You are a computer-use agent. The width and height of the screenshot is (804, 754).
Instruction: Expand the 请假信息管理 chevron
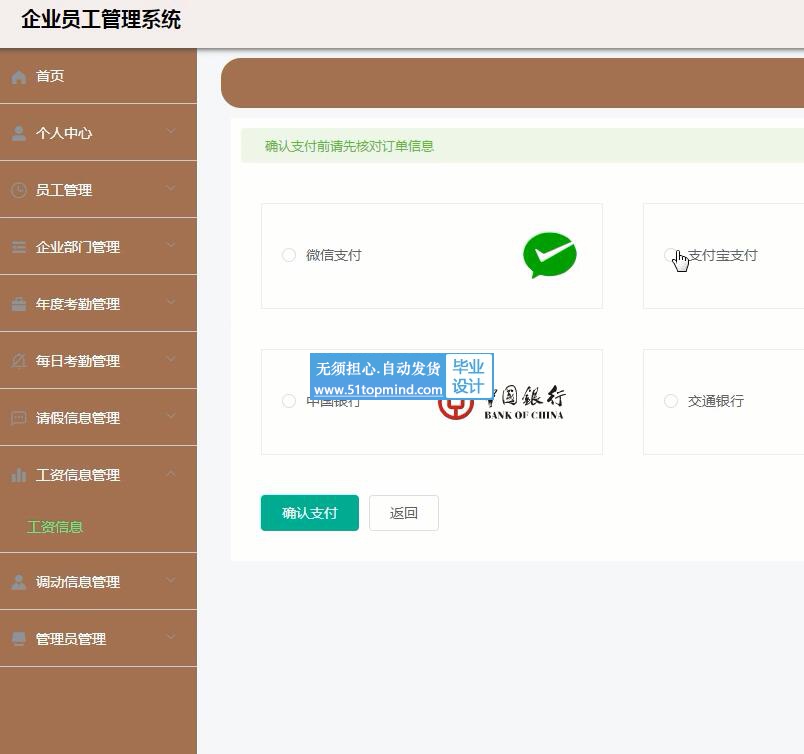[171, 416]
